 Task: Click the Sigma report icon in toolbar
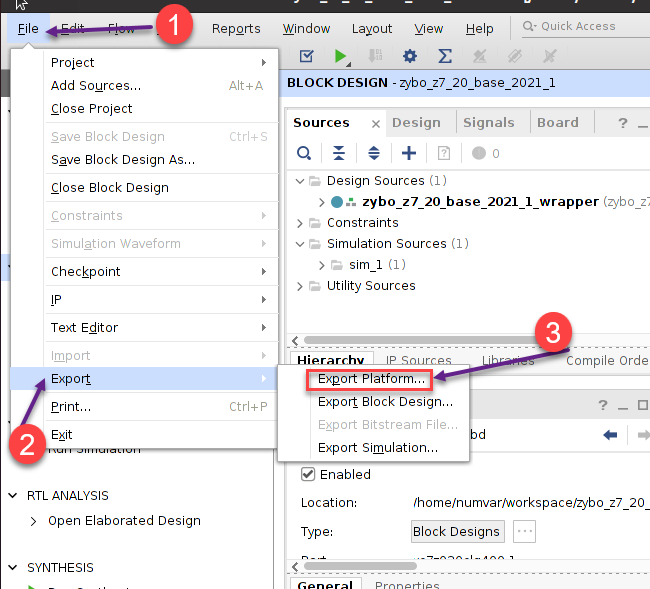445,56
